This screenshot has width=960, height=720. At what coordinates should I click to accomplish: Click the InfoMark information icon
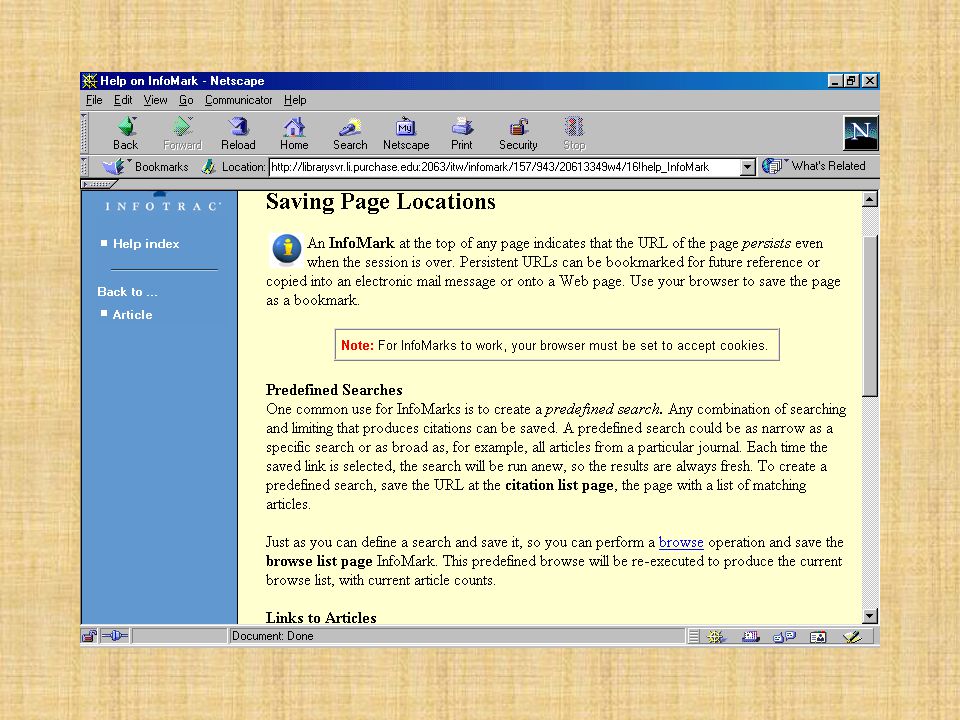click(x=287, y=250)
